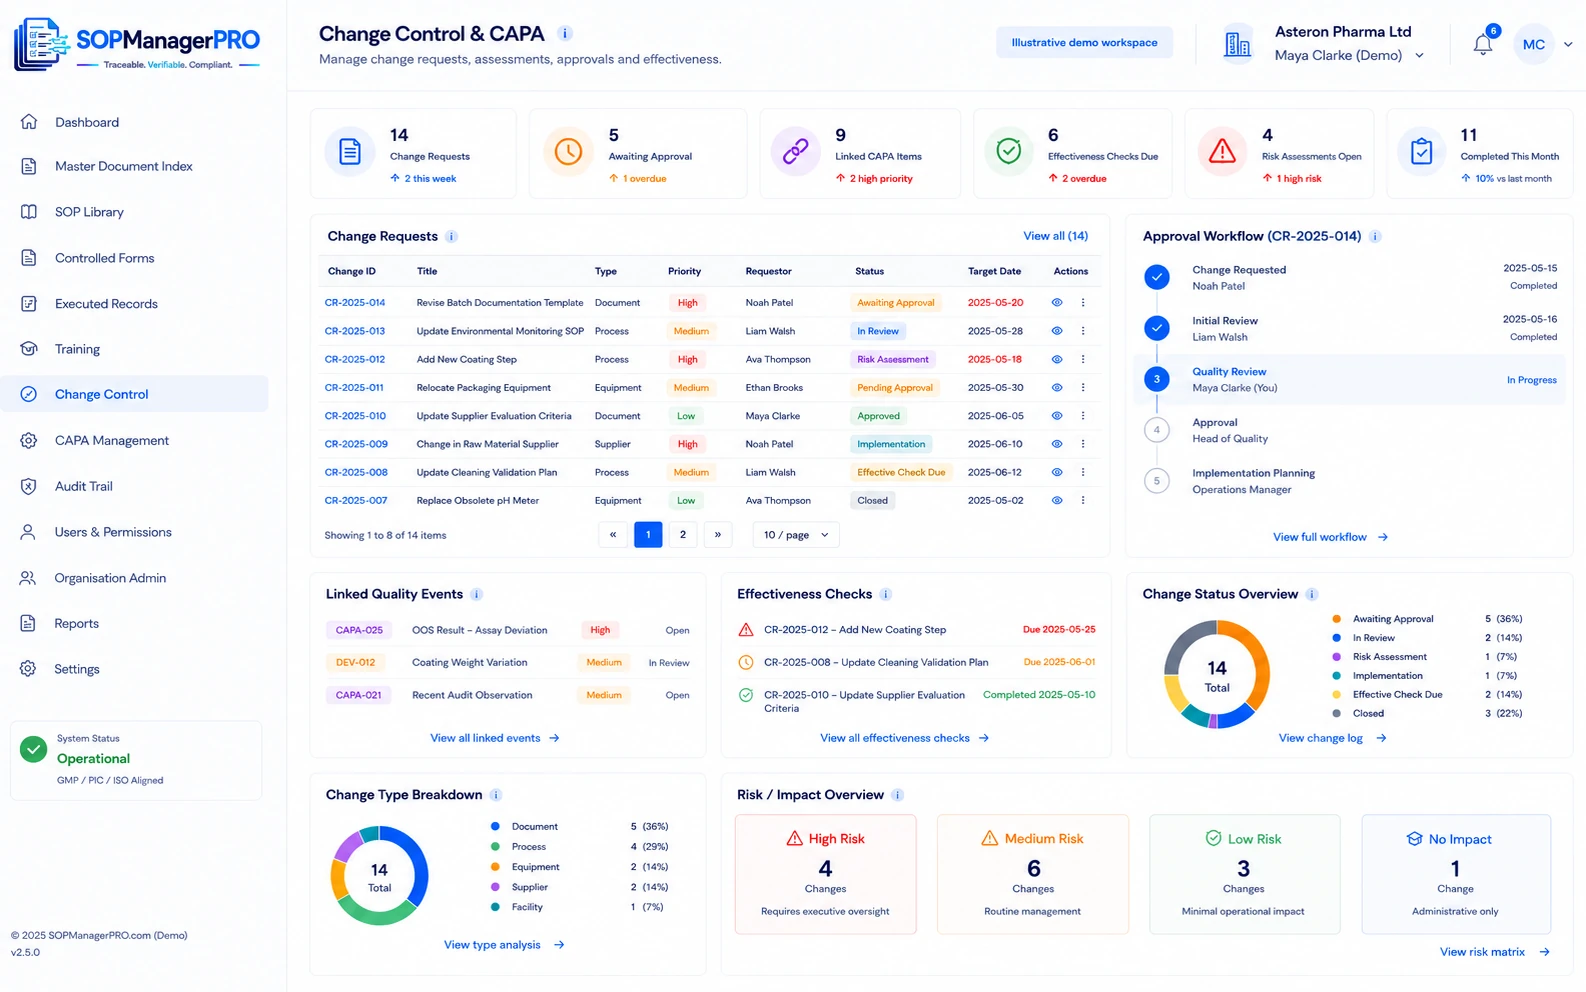The width and height of the screenshot is (1586, 992).
Task: Expand the MC avatar menu chevron
Action: (x=1568, y=45)
